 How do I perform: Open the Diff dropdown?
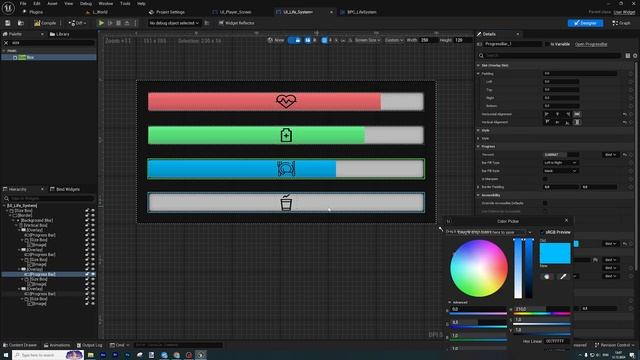(x=77, y=23)
